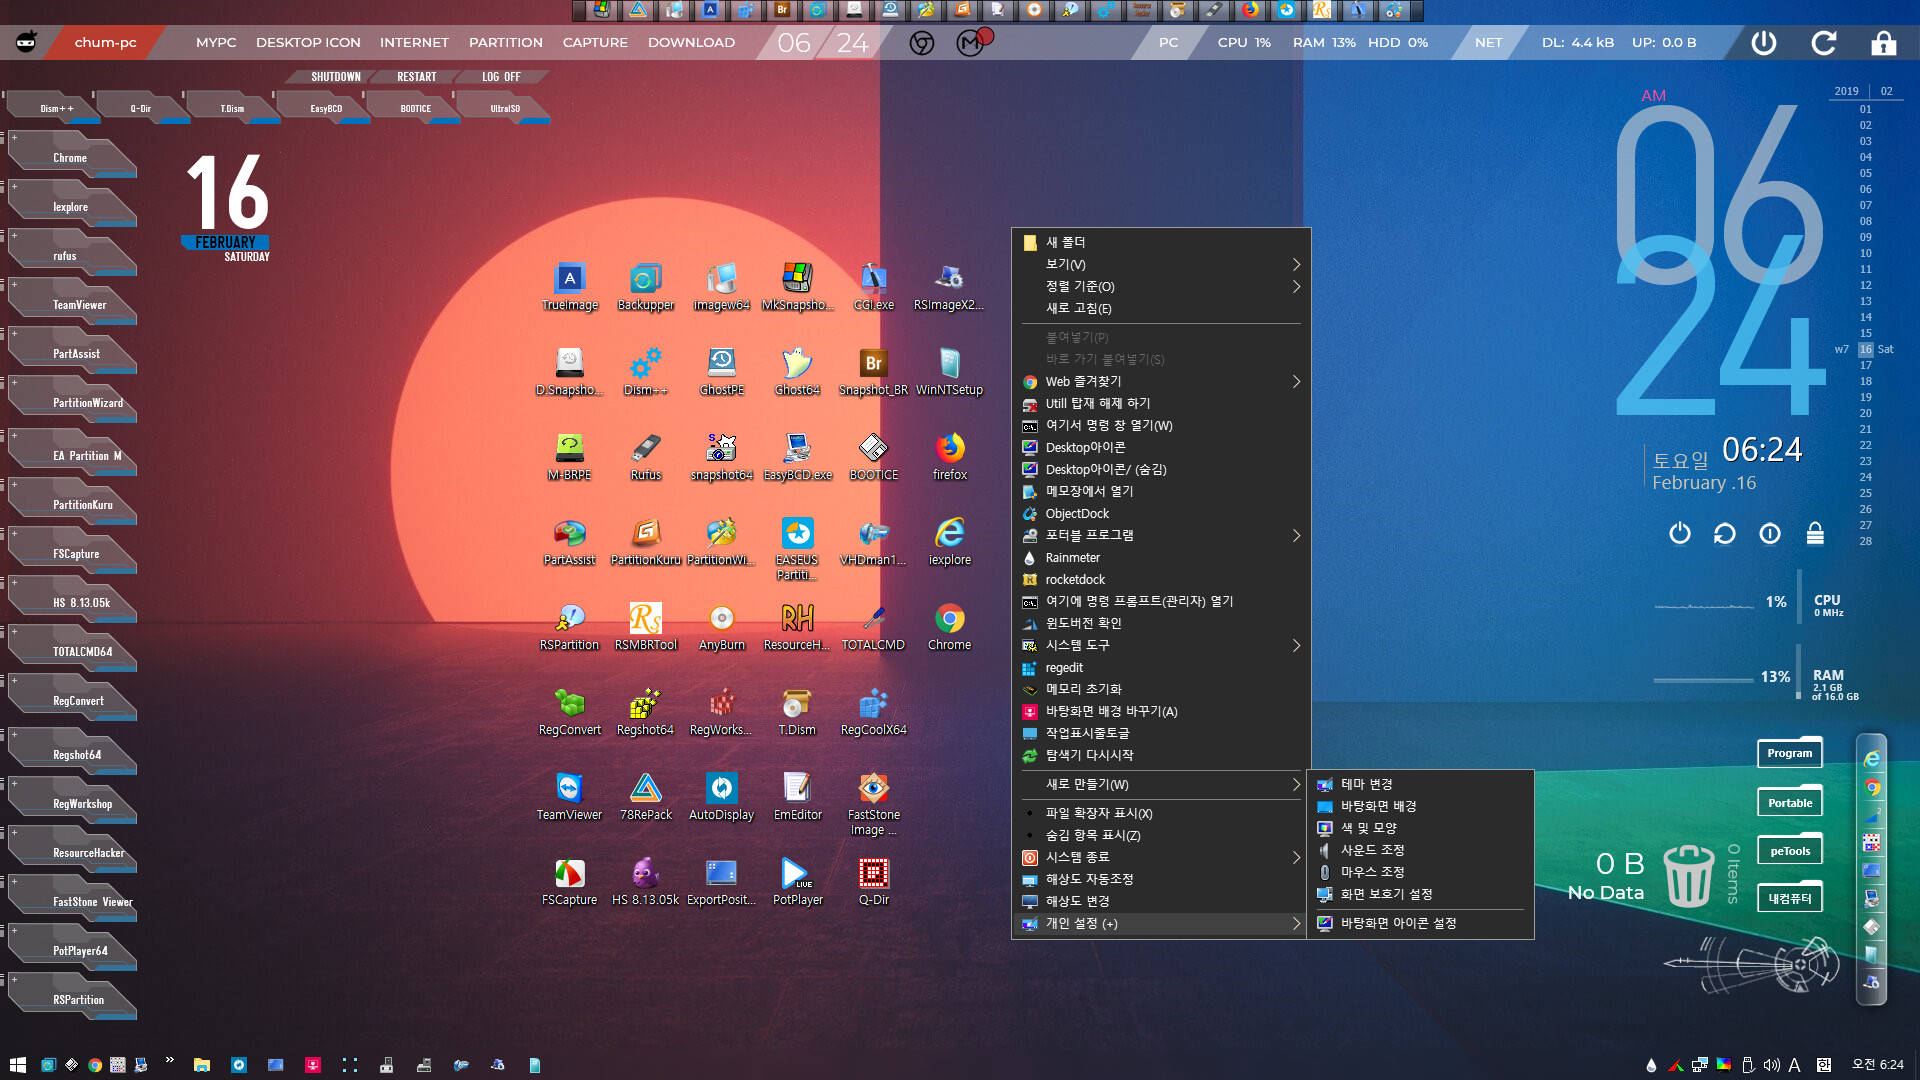The width and height of the screenshot is (1920, 1080).
Task: Click the power icon in top bar
Action: [x=1764, y=43]
